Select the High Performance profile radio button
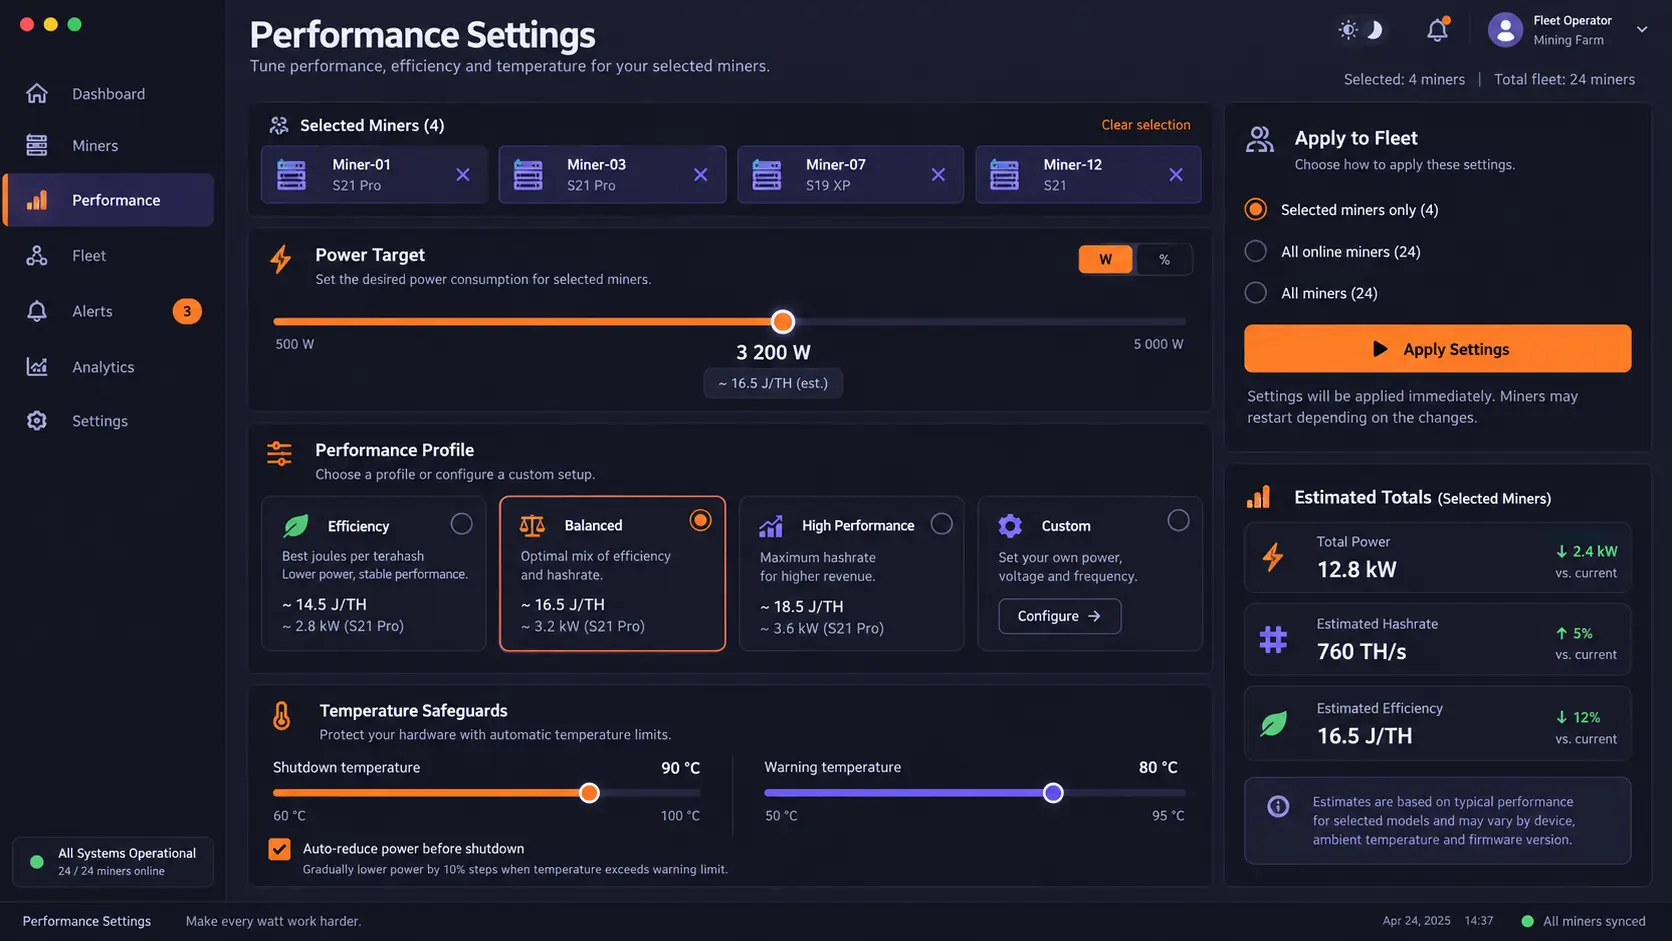This screenshot has height=941, width=1672. click(942, 524)
